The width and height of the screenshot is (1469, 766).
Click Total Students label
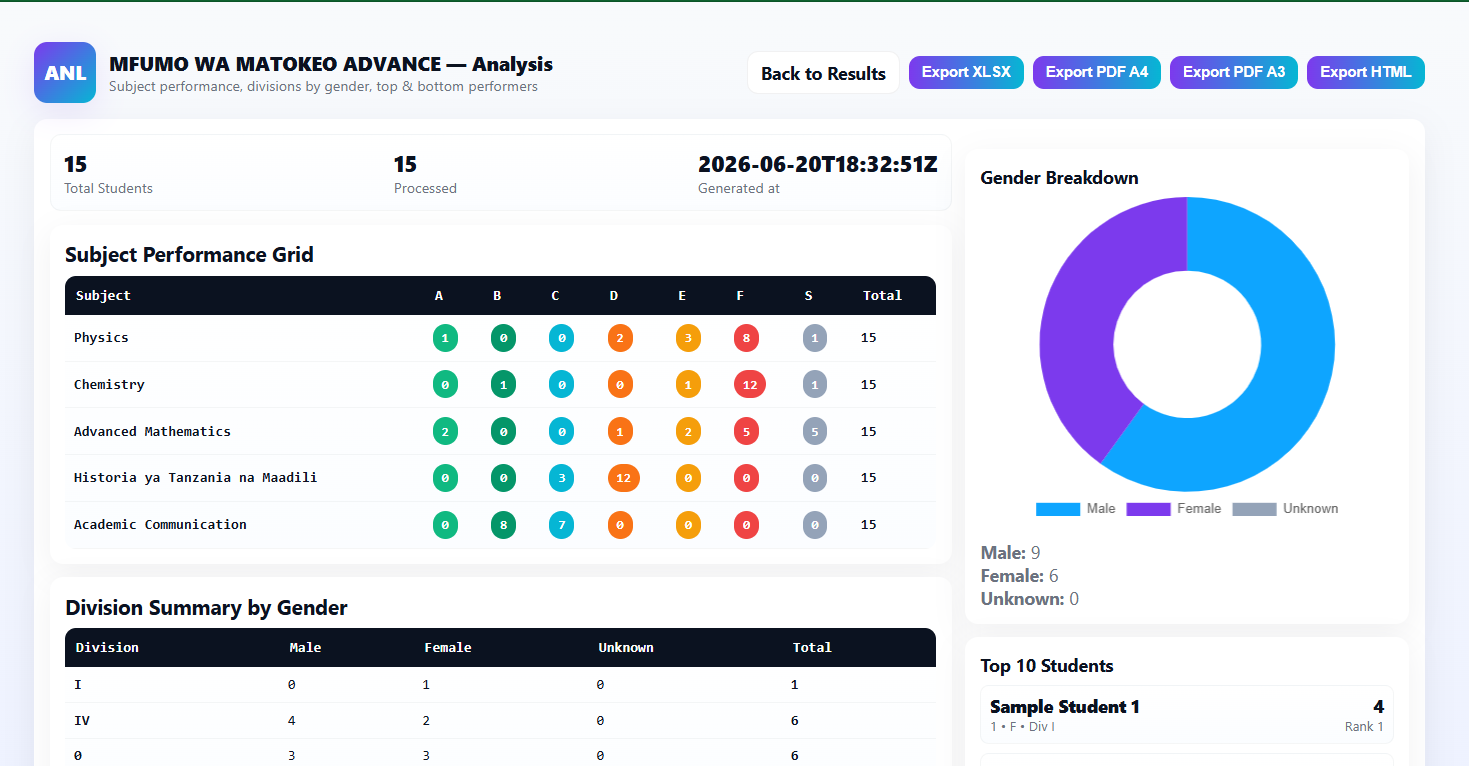pyautogui.click(x=108, y=188)
